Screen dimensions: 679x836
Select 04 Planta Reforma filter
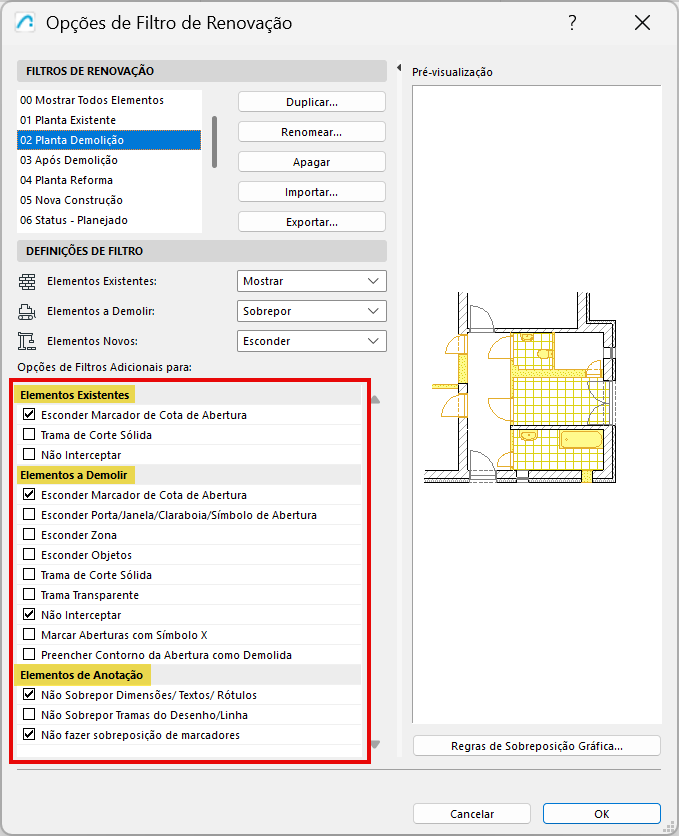(x=109, y=180)
